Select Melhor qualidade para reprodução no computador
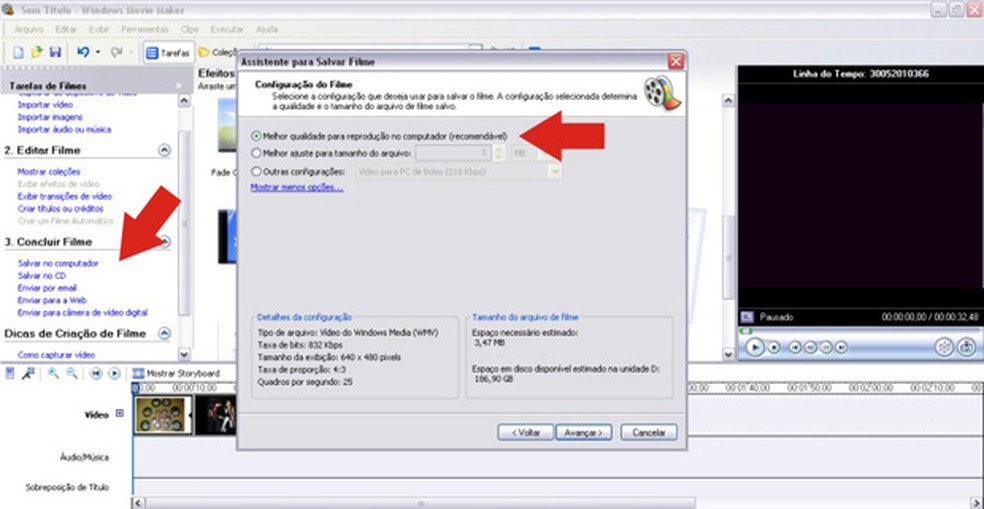Viewport: 984px width, 509px height. pyautogui.click(x=379, y=136)
